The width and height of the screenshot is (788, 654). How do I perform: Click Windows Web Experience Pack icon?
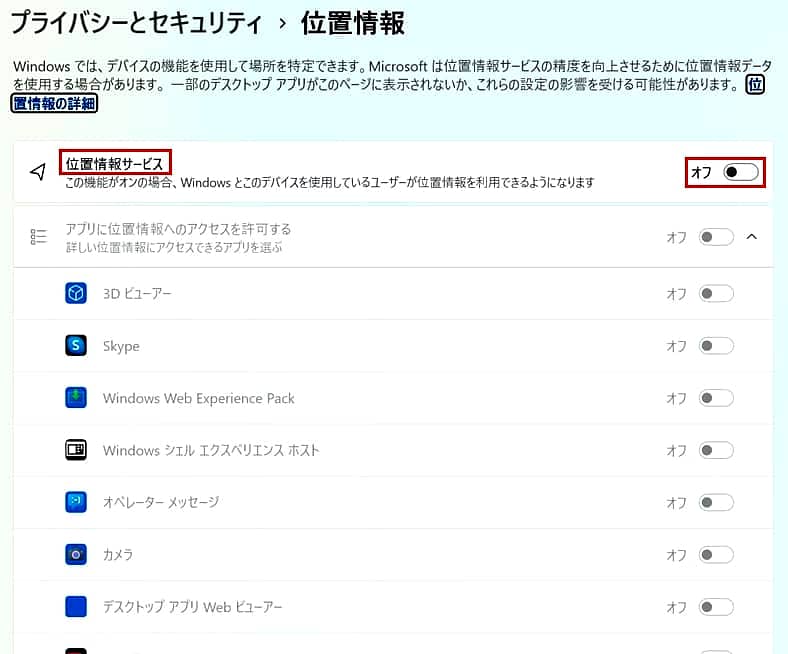click(x=76, y=398)
